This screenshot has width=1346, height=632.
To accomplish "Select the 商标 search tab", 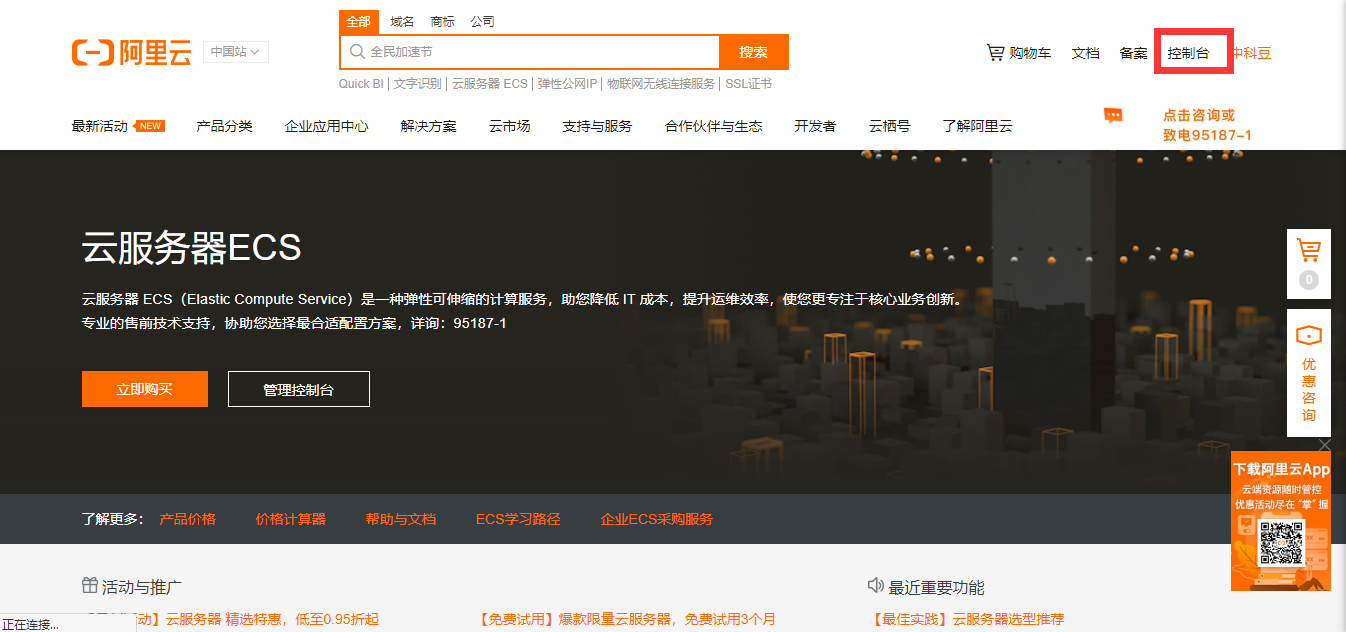I will pyautogui.click(x=442, y=22).
